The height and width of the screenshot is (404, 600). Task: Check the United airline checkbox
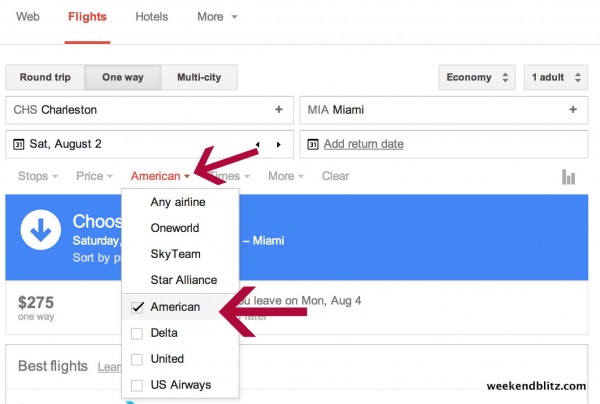pos(137,359)
